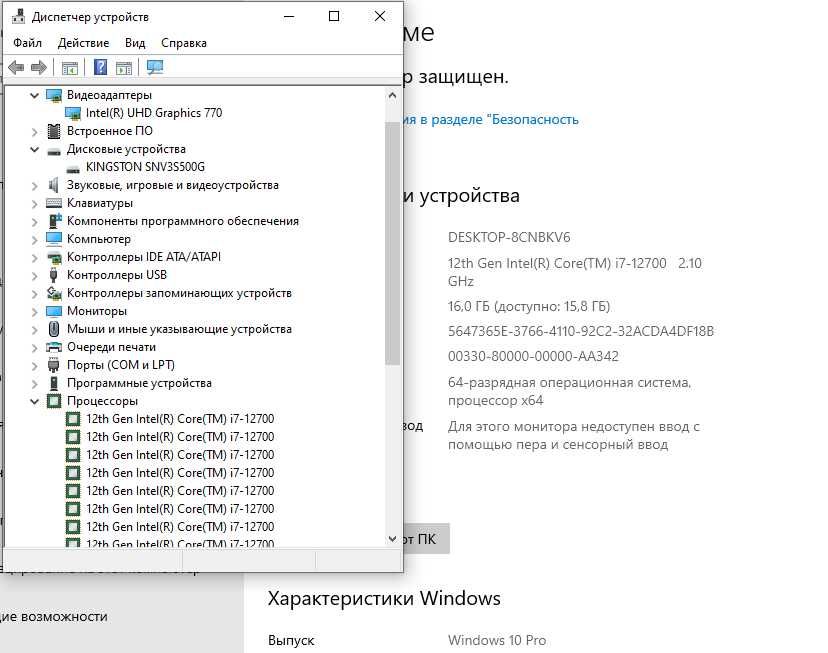Open the Вид menu
The width and height of the screenshot is (828, 653).
(x=135, y=43)
